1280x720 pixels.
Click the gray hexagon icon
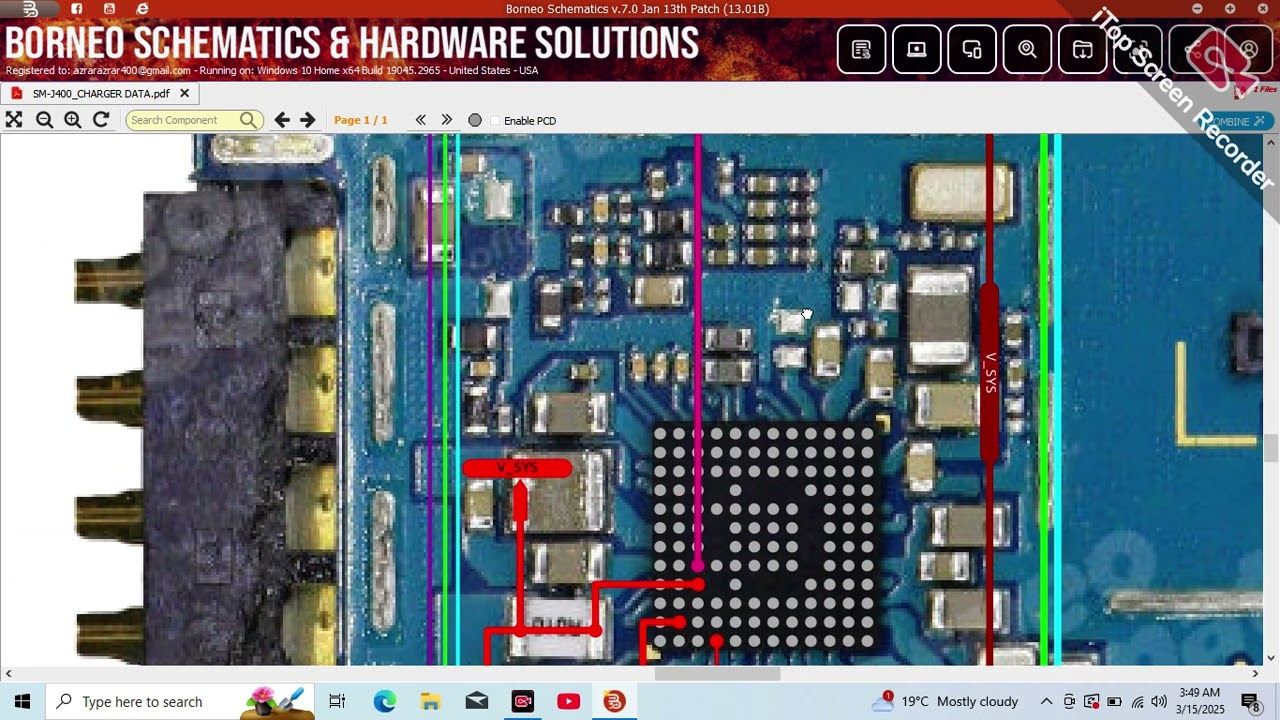coord(475,120)
